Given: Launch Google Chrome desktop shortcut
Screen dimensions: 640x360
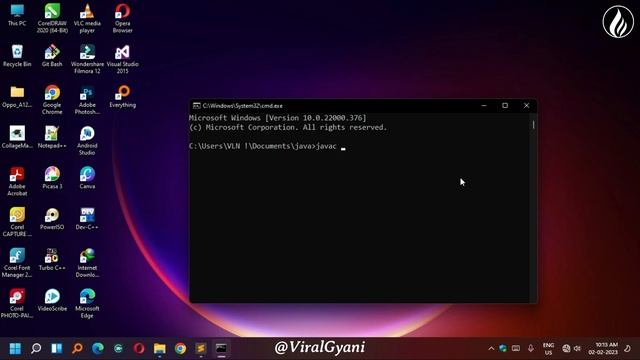Looking at the screenshot, I should click(52, 100).
